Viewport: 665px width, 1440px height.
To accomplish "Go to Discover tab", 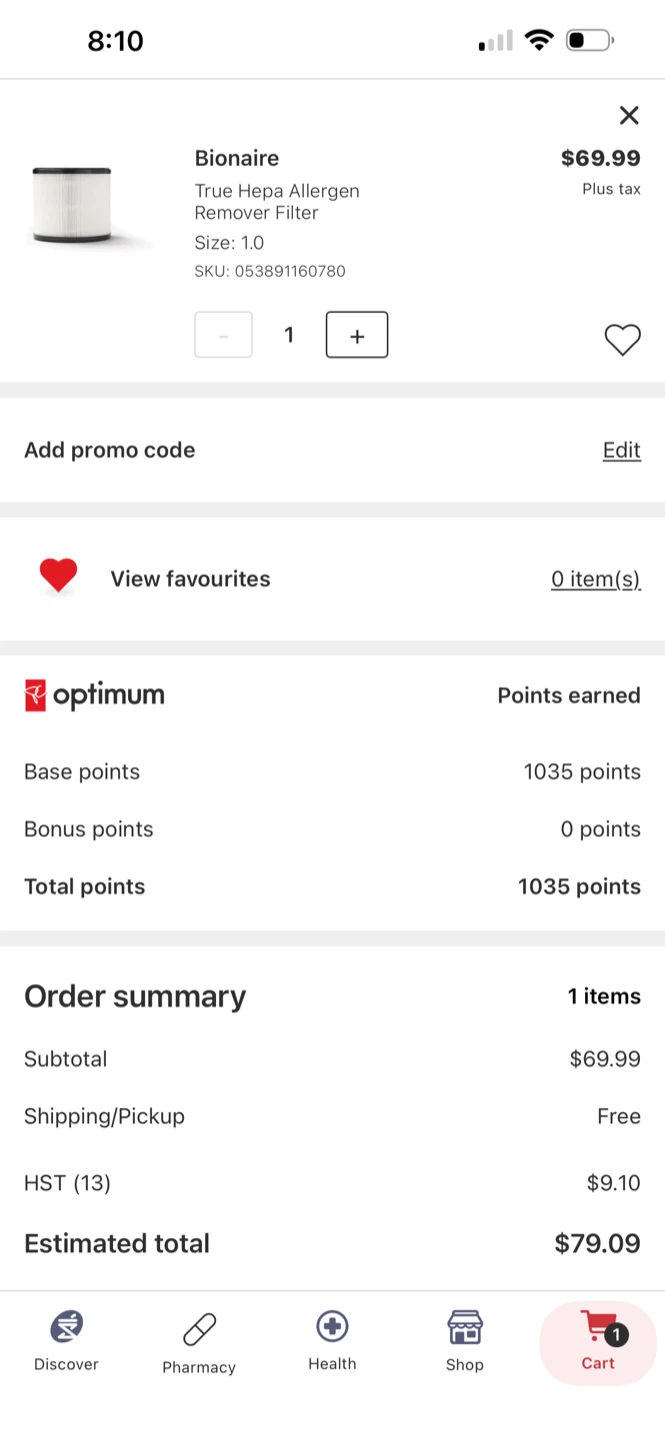I will [x=66, y=1342].
